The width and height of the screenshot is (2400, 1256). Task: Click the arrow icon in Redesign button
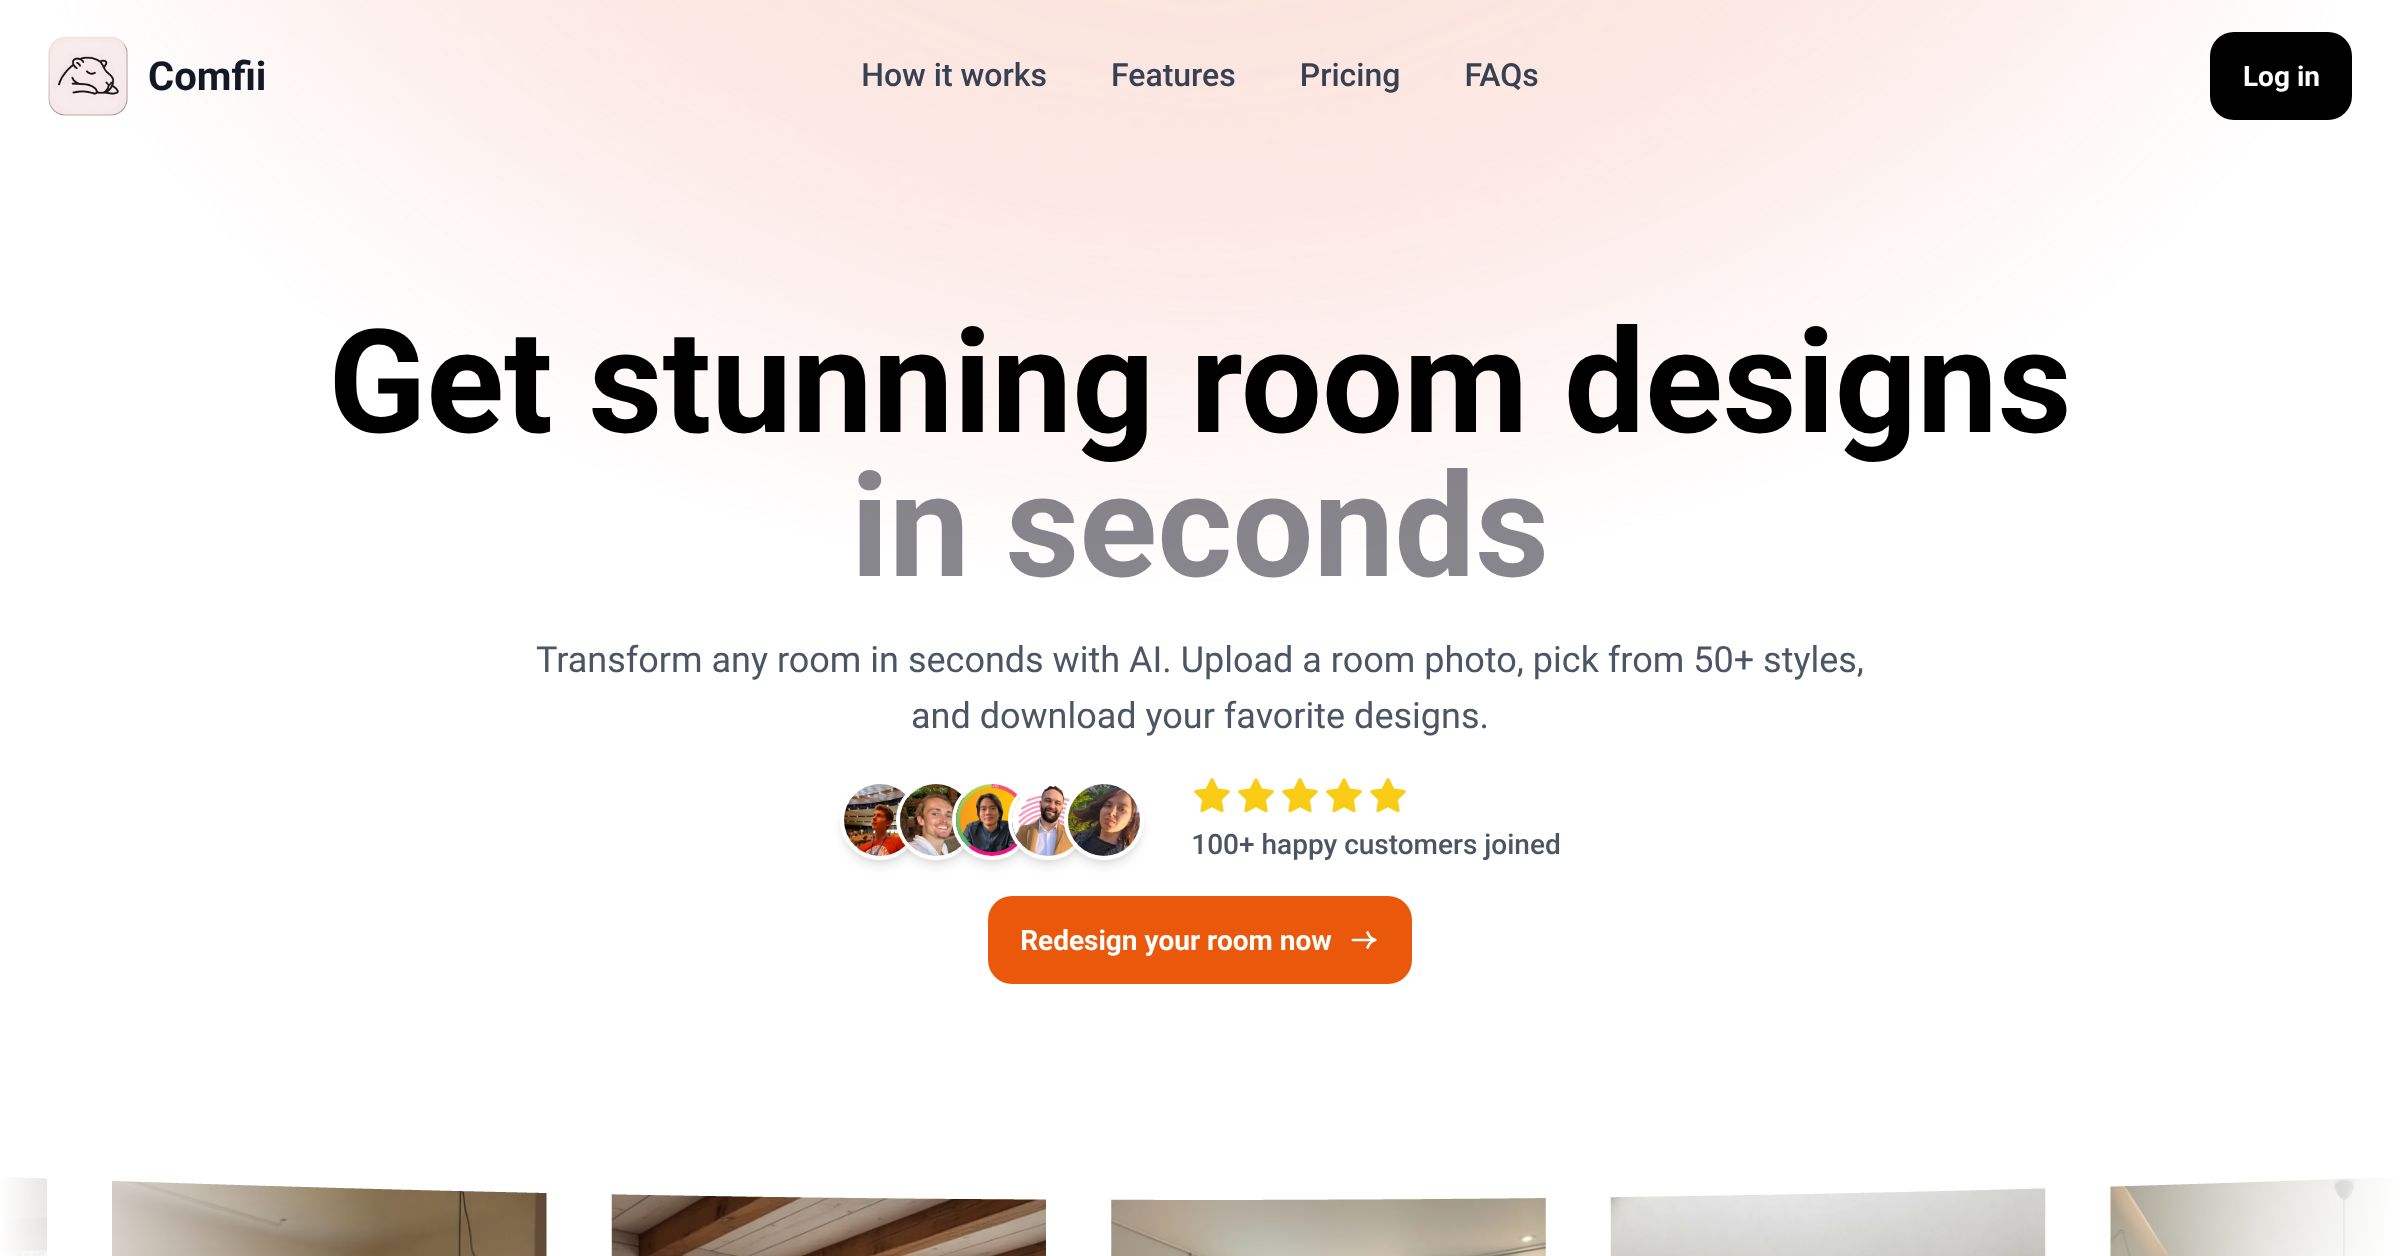[1364, 940]
